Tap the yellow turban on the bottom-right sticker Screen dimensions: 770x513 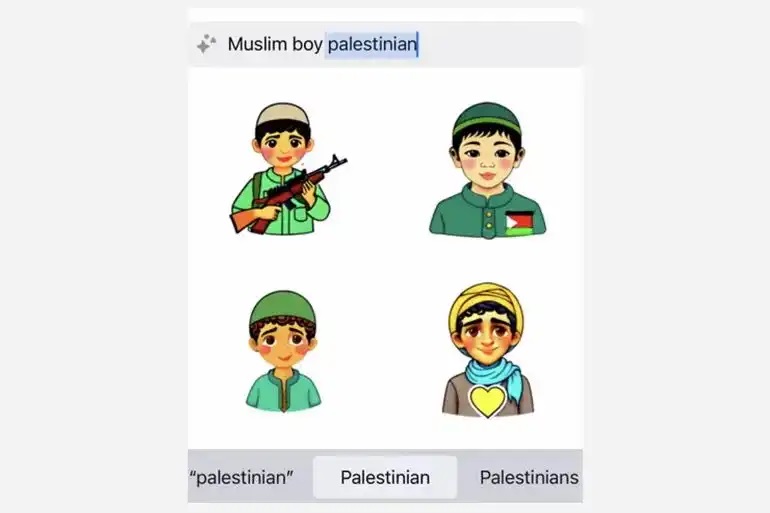(x=486, y=302)
